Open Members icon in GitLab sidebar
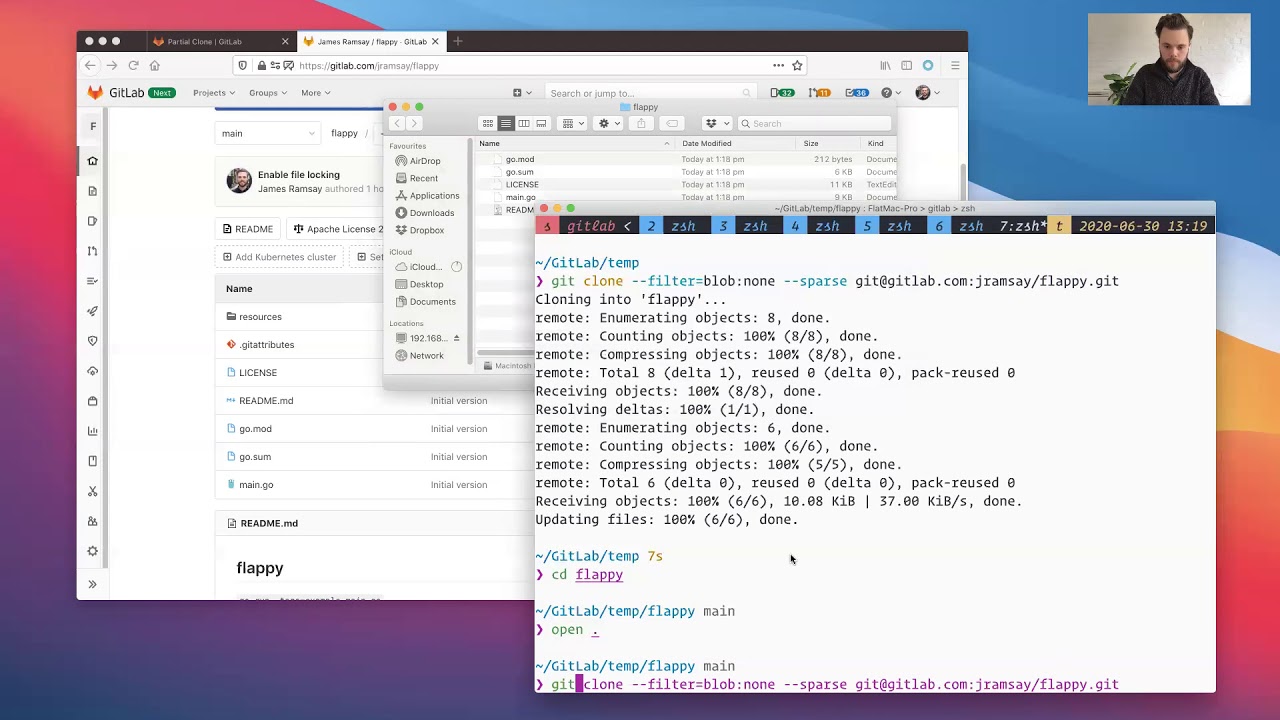The image size is (1280, 720). tap(92, 521)
